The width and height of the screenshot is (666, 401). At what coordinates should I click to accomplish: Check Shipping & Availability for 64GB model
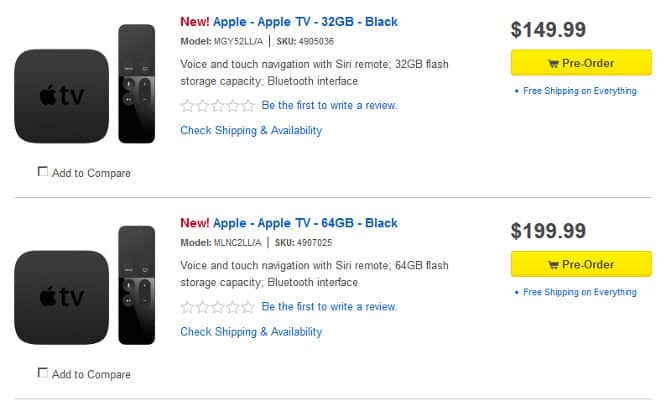coord(251,332)
